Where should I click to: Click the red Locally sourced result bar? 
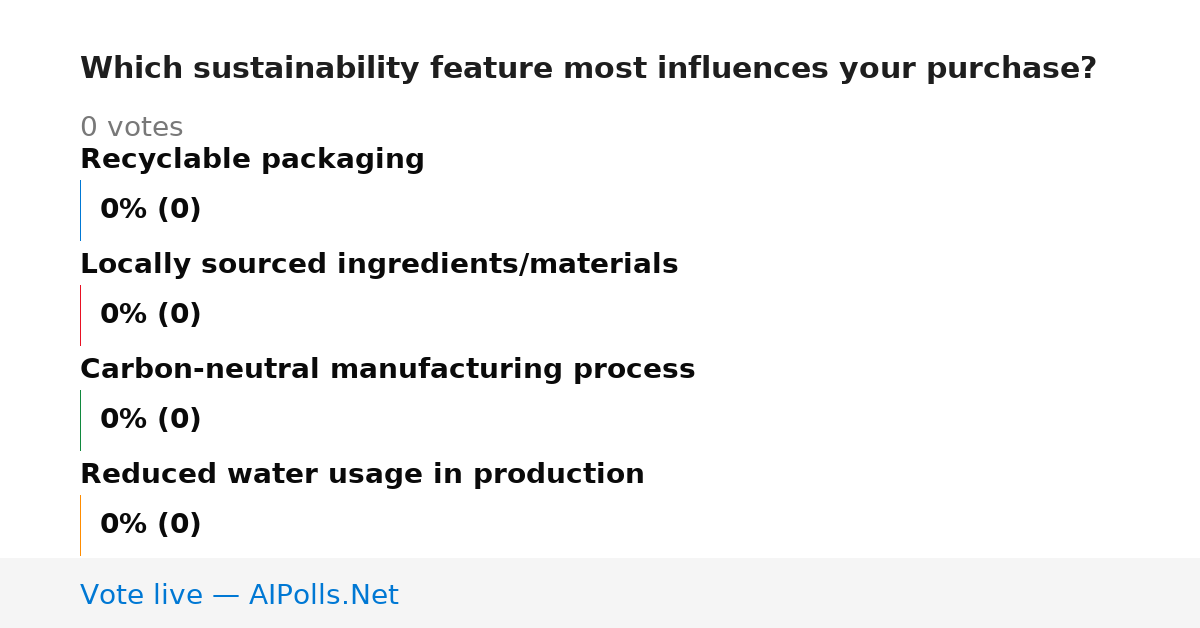click(80, 315)
